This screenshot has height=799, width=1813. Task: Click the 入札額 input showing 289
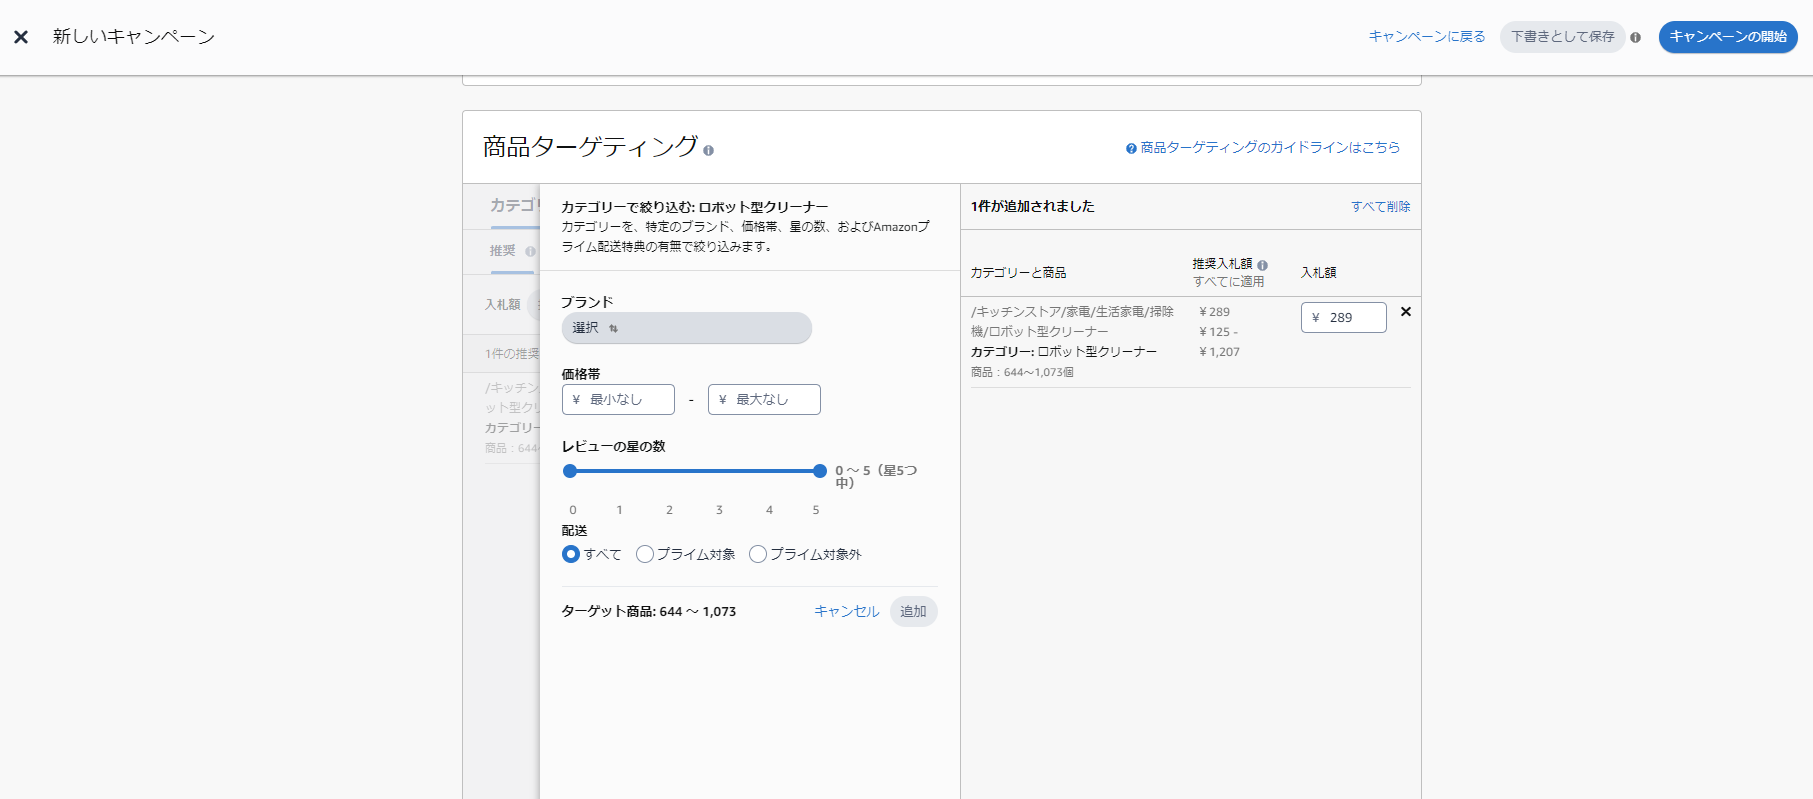tap(1344, 318)
